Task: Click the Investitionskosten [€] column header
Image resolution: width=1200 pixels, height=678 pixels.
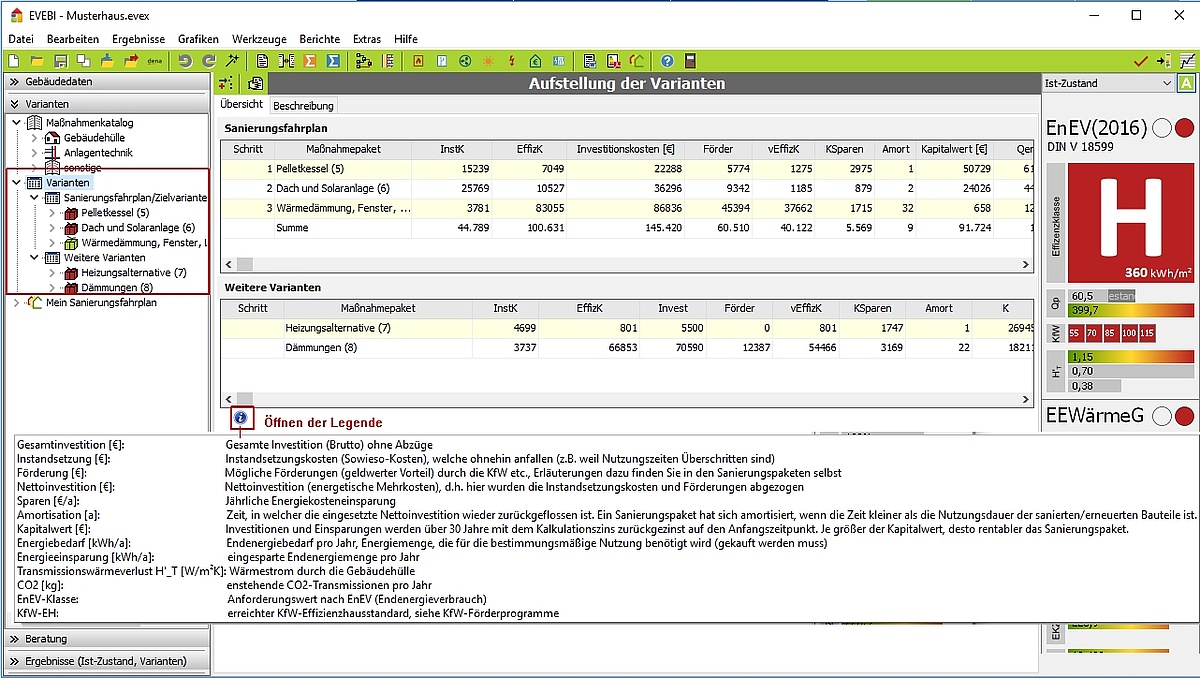Action: pos(625,149)
